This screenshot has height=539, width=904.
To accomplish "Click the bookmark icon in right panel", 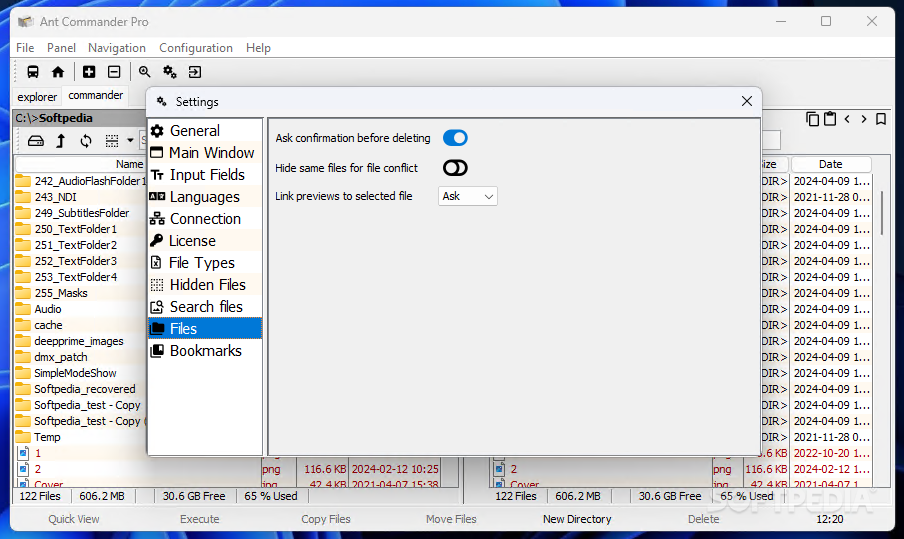I will coord(881,119).
